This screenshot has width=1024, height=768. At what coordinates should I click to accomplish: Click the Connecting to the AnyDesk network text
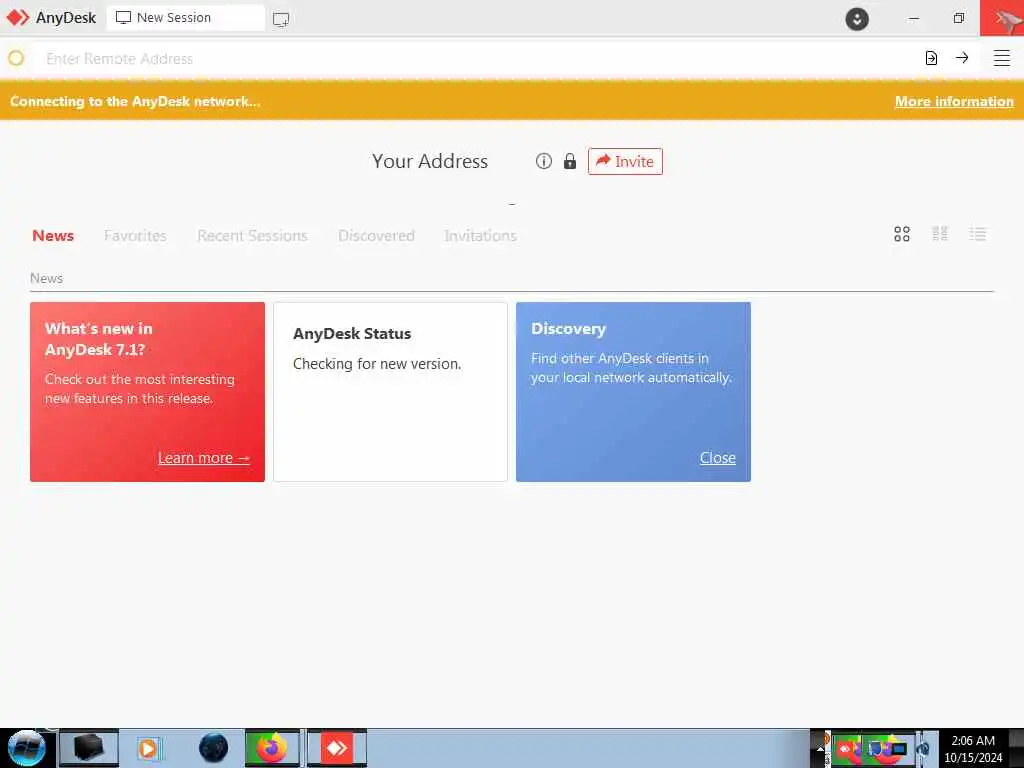135,101
